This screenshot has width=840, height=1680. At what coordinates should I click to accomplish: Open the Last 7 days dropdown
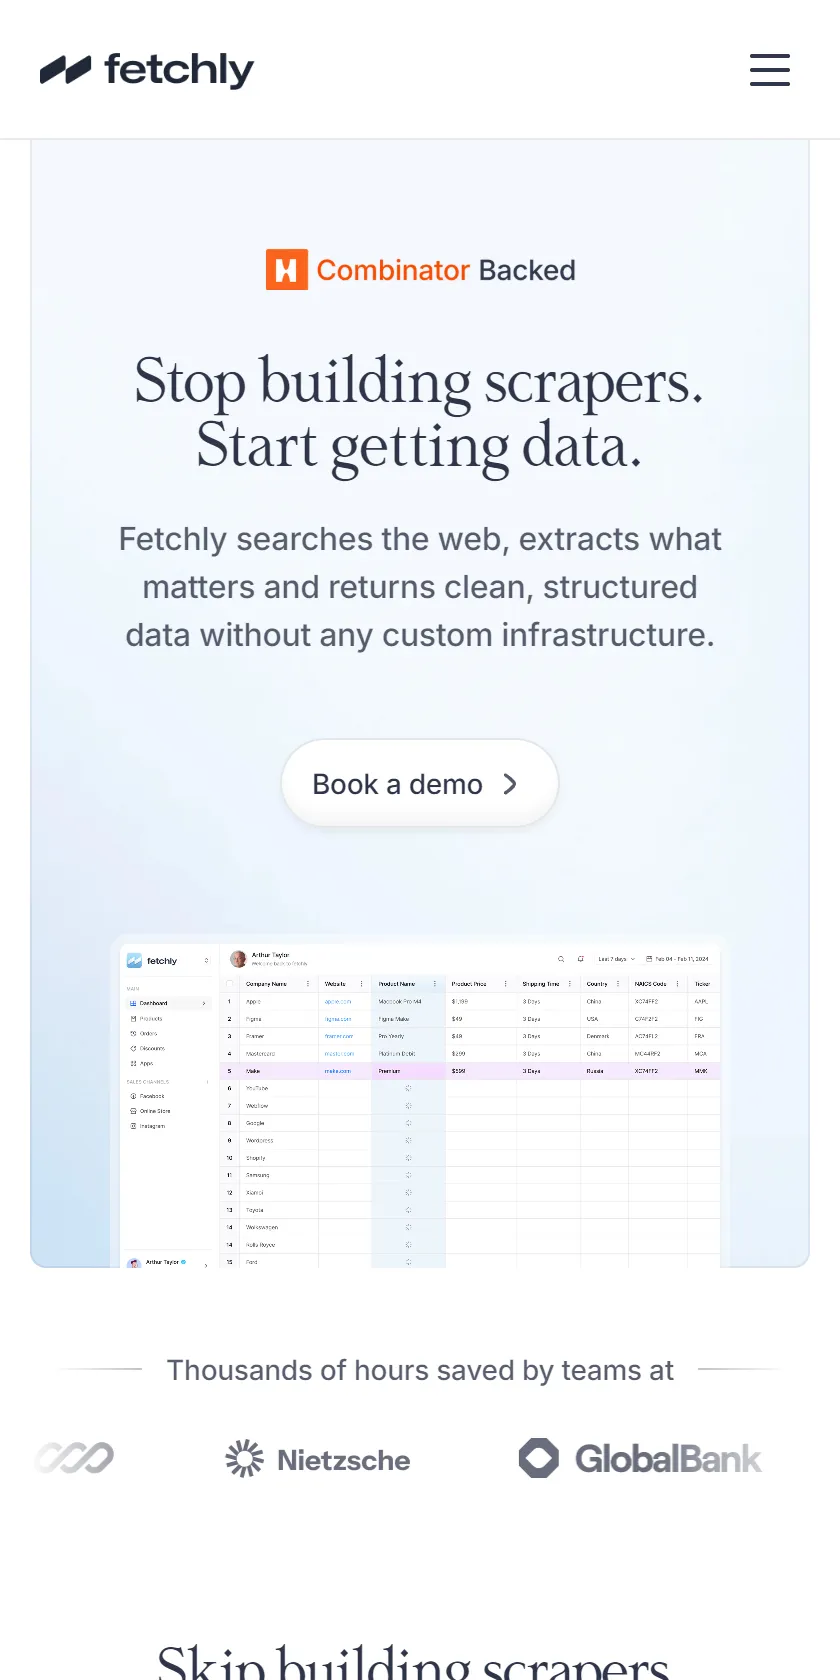616,959
